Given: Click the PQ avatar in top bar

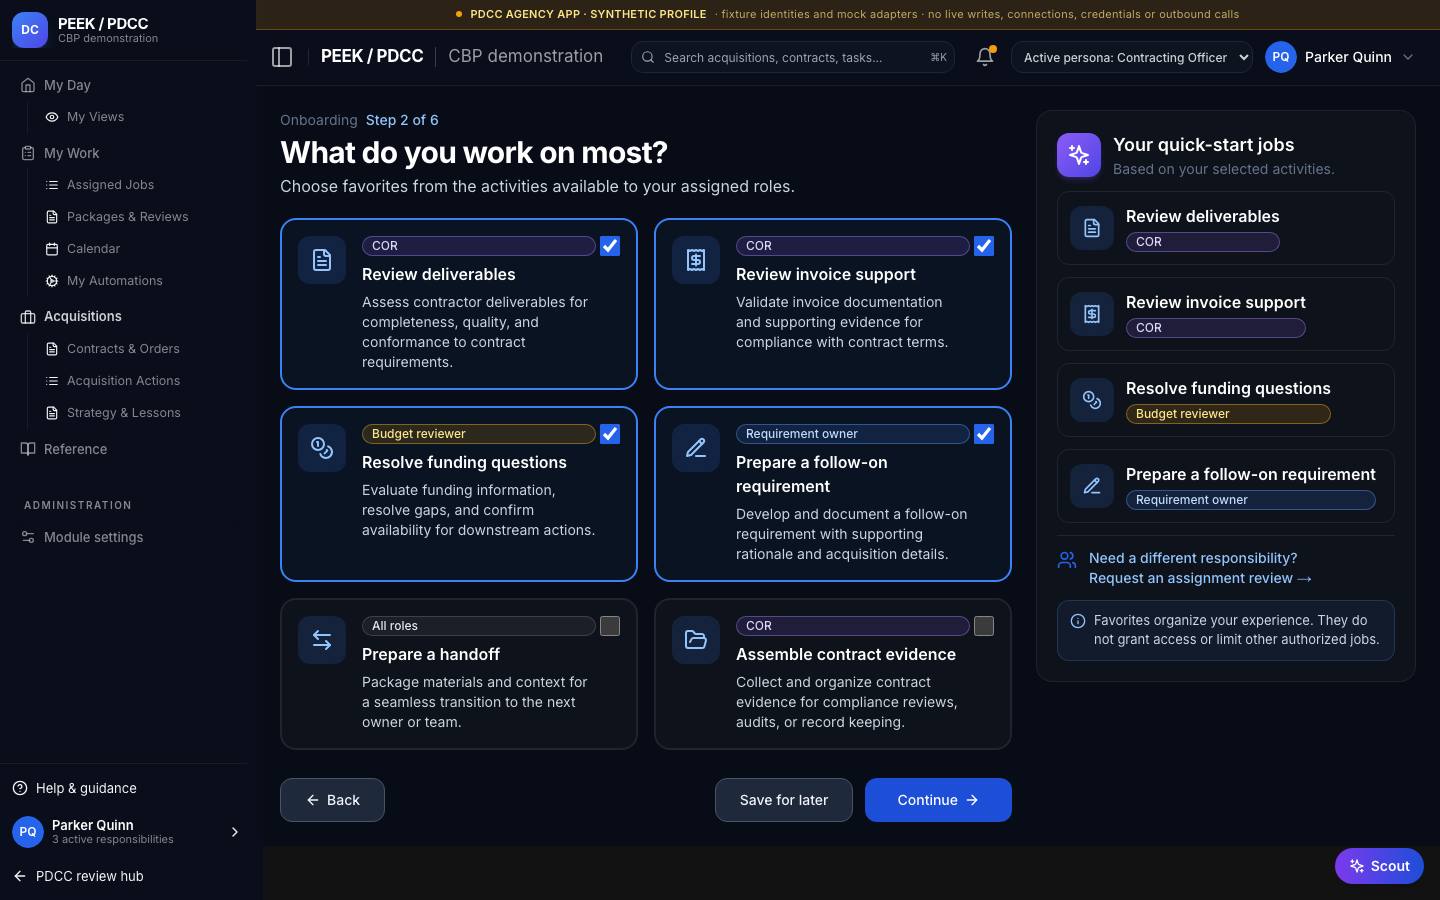Looking at the screenshot, I should (x=1281, y=57).
